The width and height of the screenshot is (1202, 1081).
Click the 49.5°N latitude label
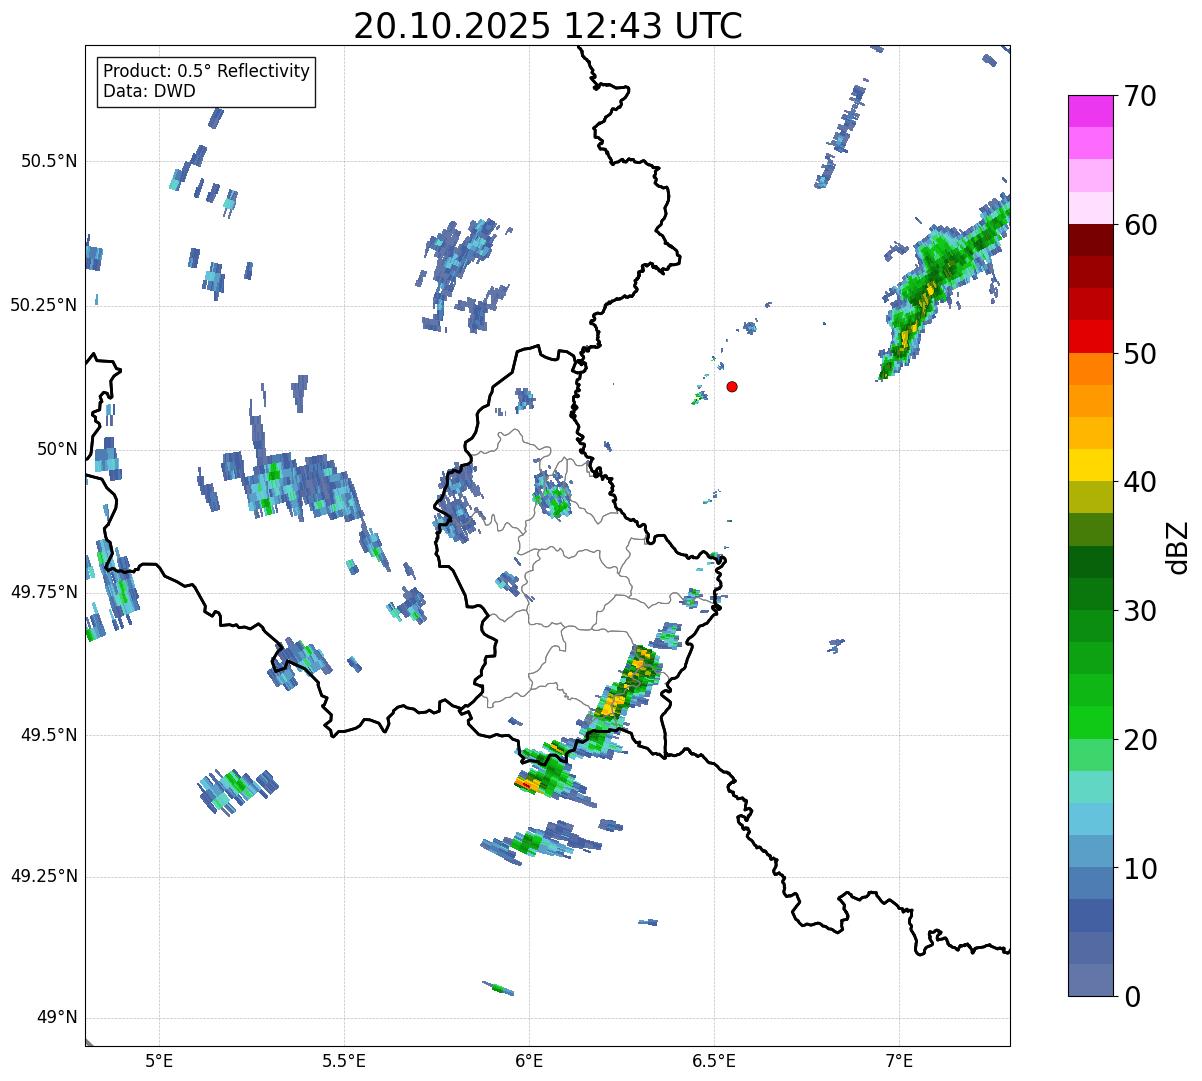coord(49,735)
